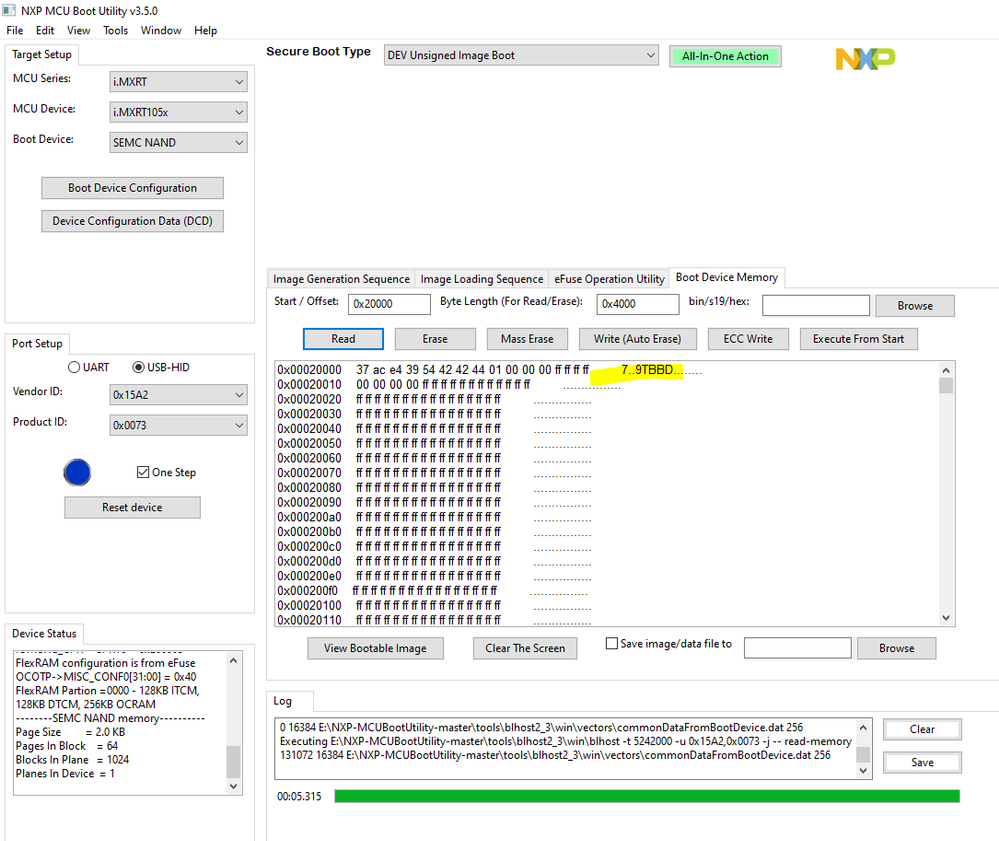
Task: Browse for save image/data file path
Action: (897, 649)
